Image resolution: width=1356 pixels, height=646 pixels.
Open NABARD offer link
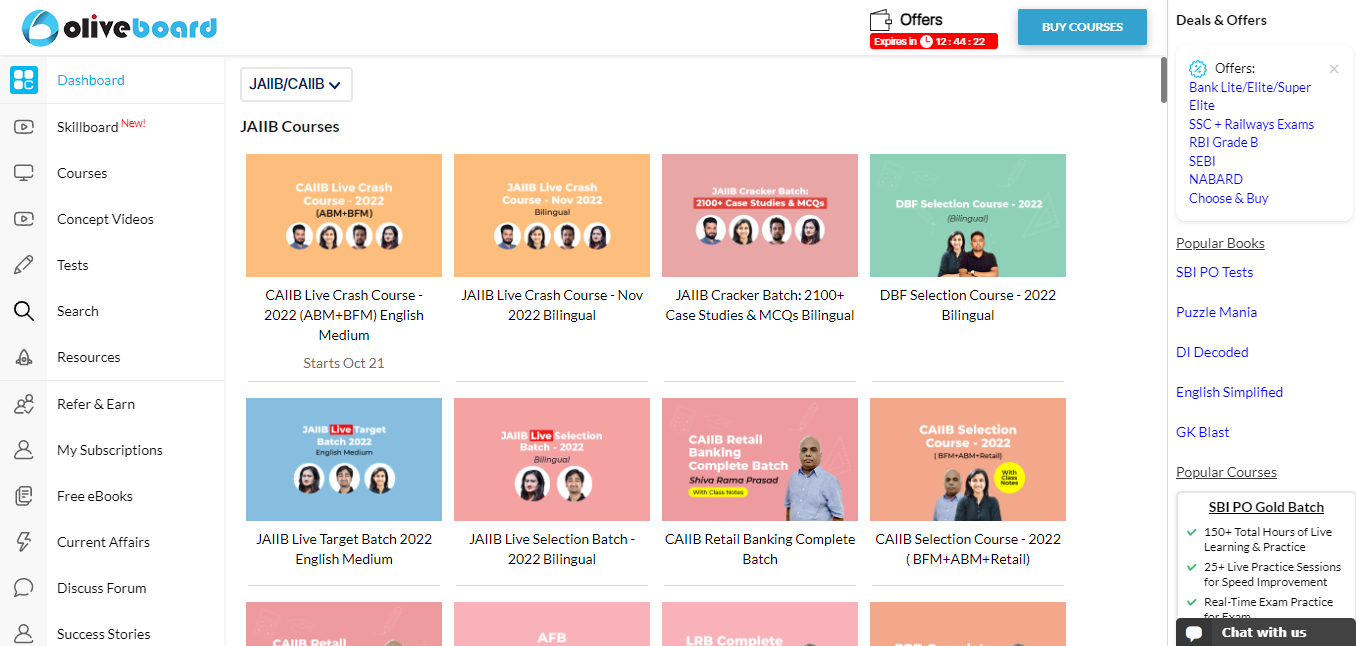click(1216, 179)
